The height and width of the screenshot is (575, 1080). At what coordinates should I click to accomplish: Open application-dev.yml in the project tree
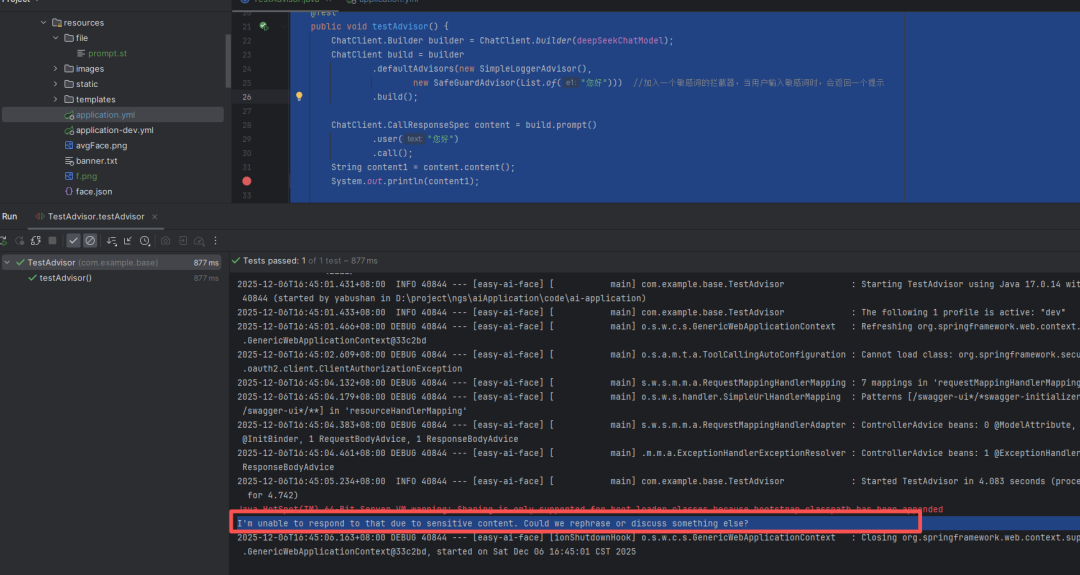(114, 130)
